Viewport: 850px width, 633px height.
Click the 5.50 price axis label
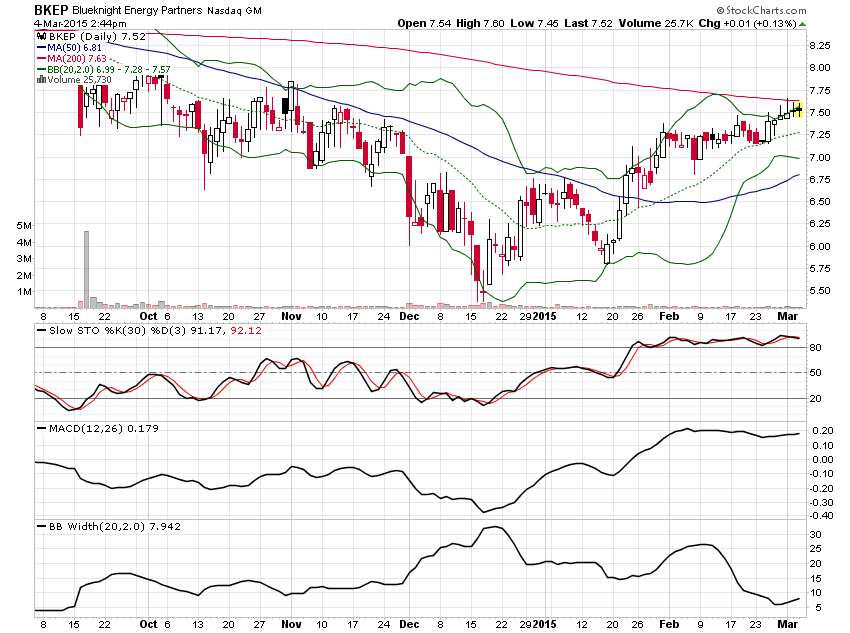(x=820, y=290)
